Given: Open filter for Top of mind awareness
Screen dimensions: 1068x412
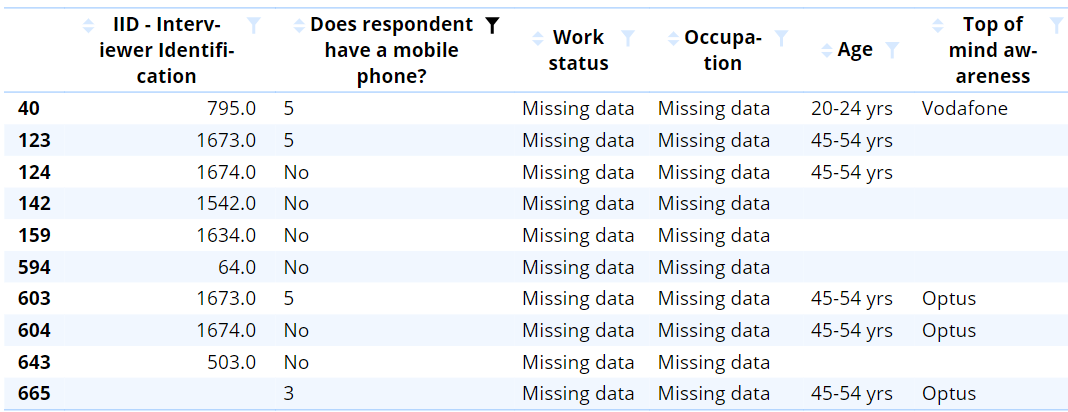Looking at the screenshot, I should (1056, 26).
